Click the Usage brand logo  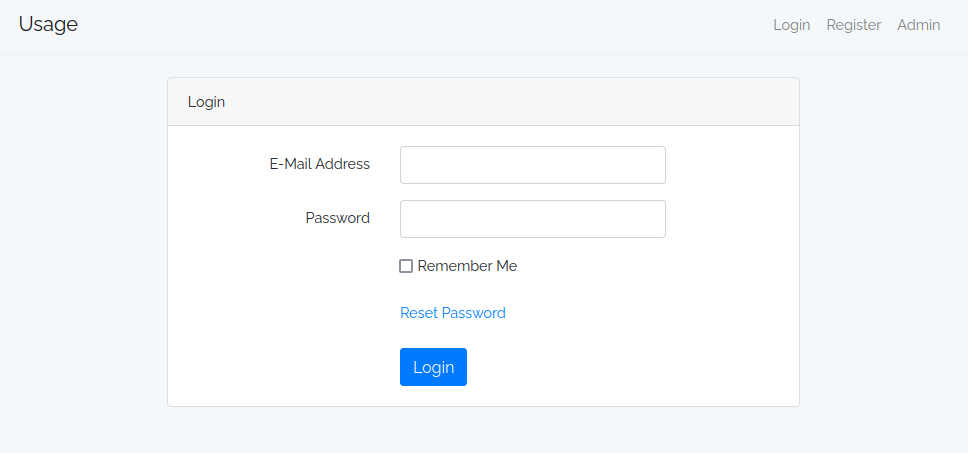point(48,25)
